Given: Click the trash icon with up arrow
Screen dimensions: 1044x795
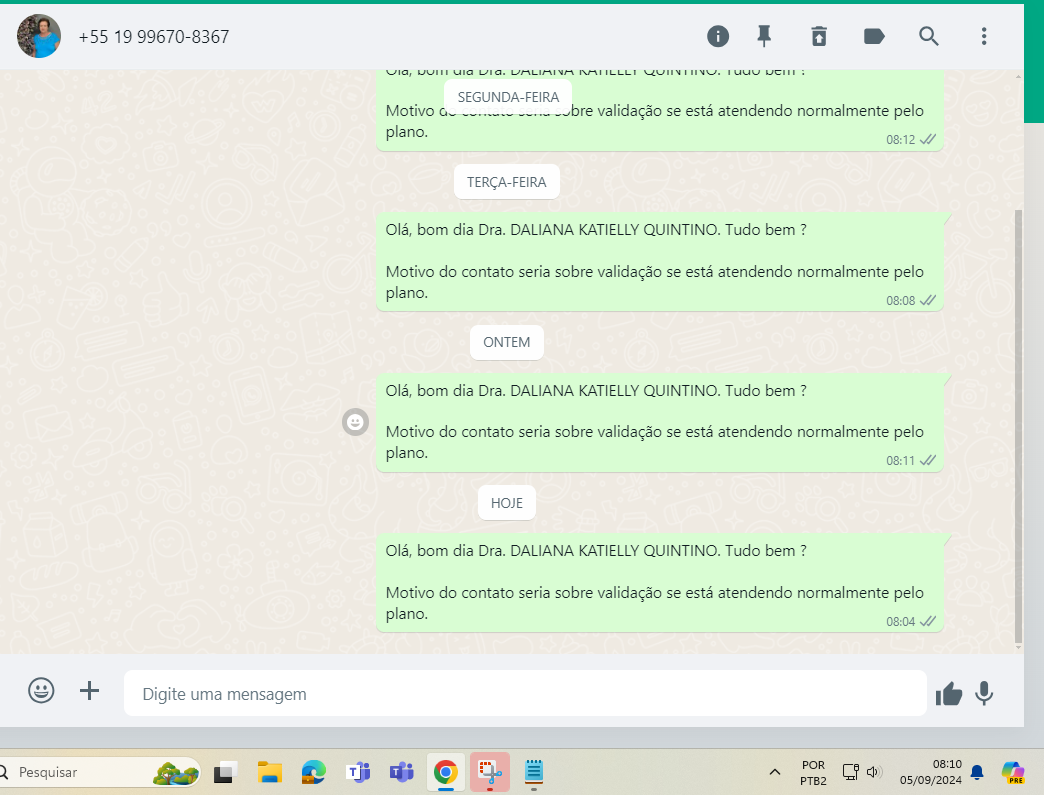Looking at the screenshot, I should click(819, 37).
